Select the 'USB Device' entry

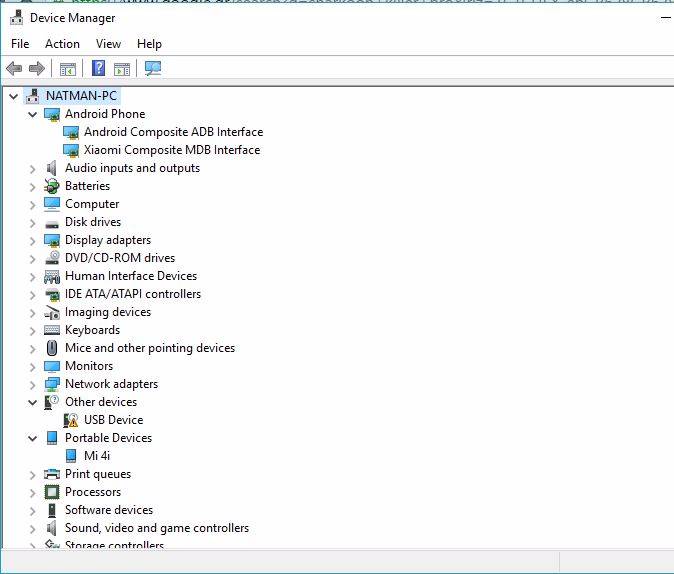point(113,420)
